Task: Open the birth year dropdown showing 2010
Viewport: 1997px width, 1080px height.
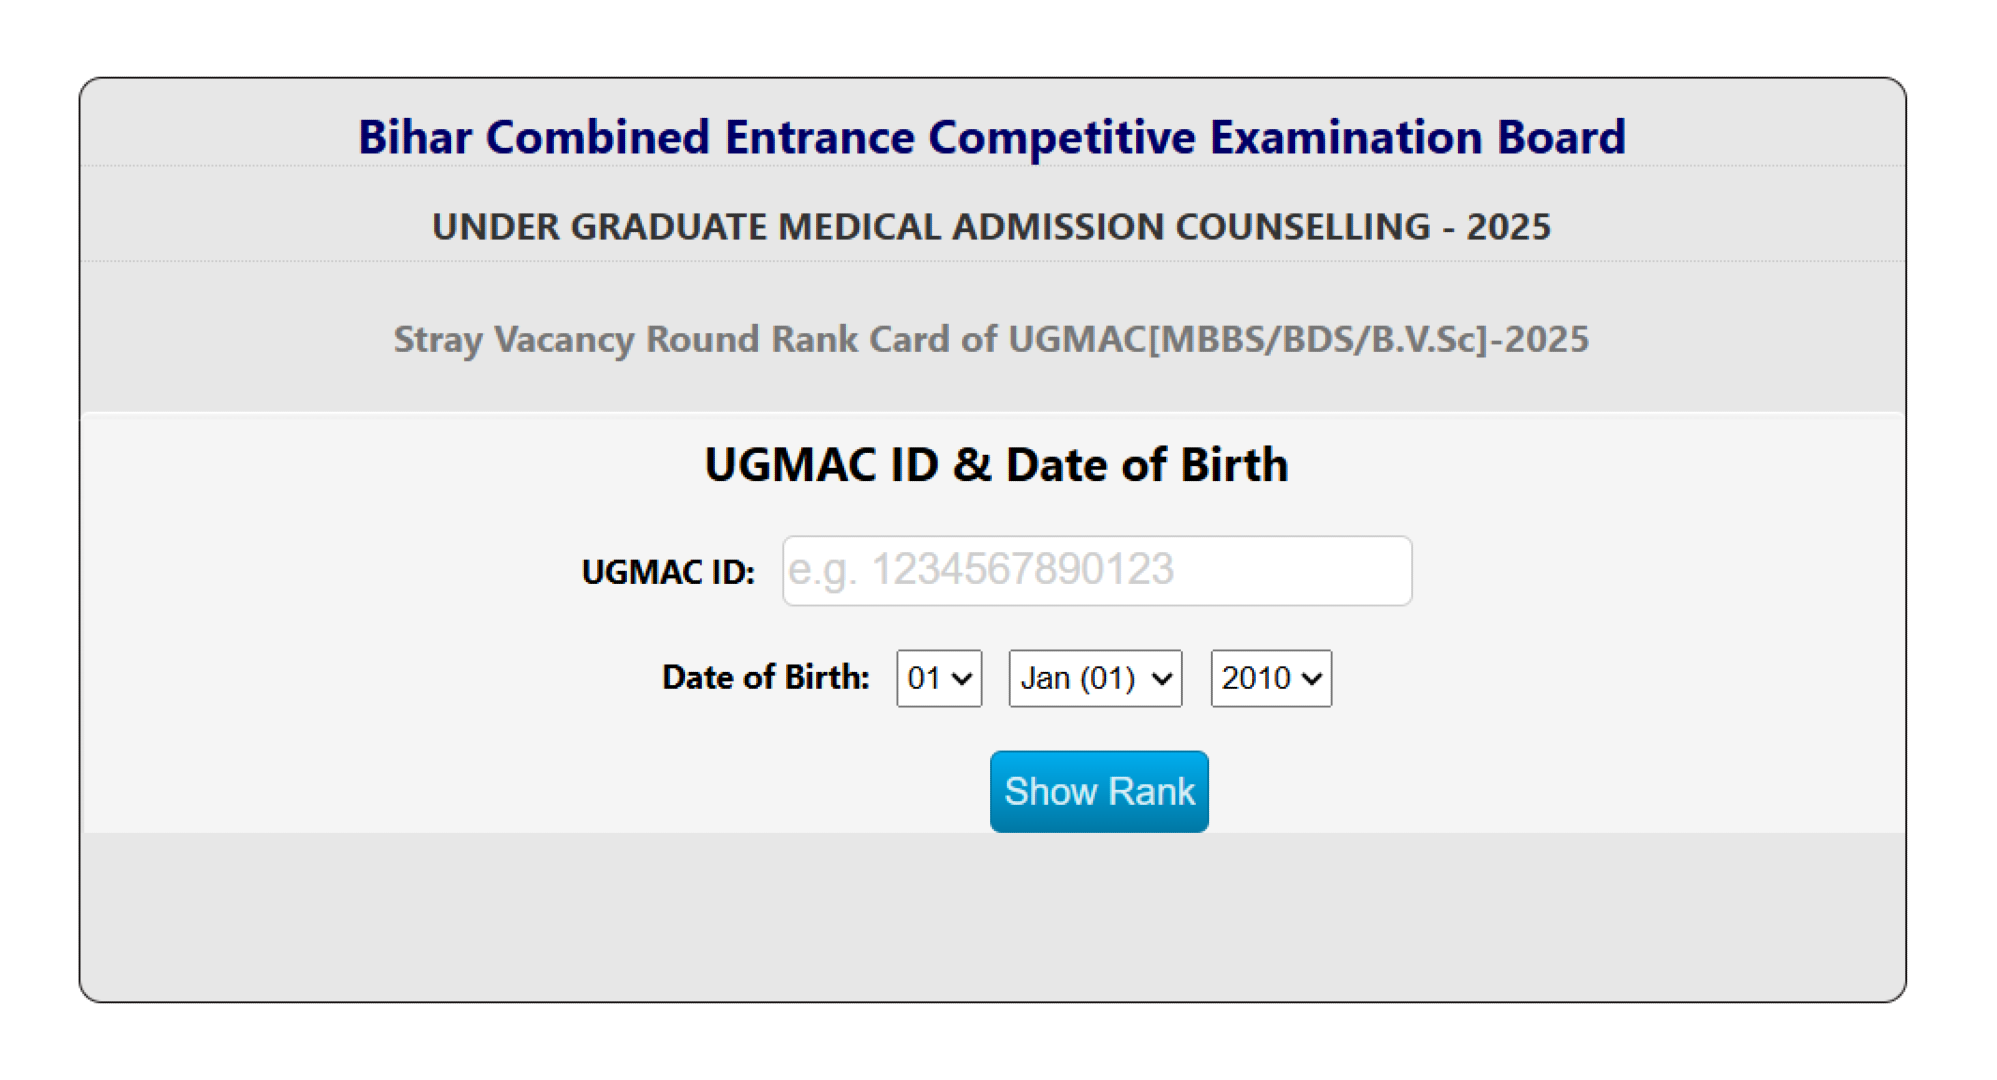Action: pos(1270,678)
